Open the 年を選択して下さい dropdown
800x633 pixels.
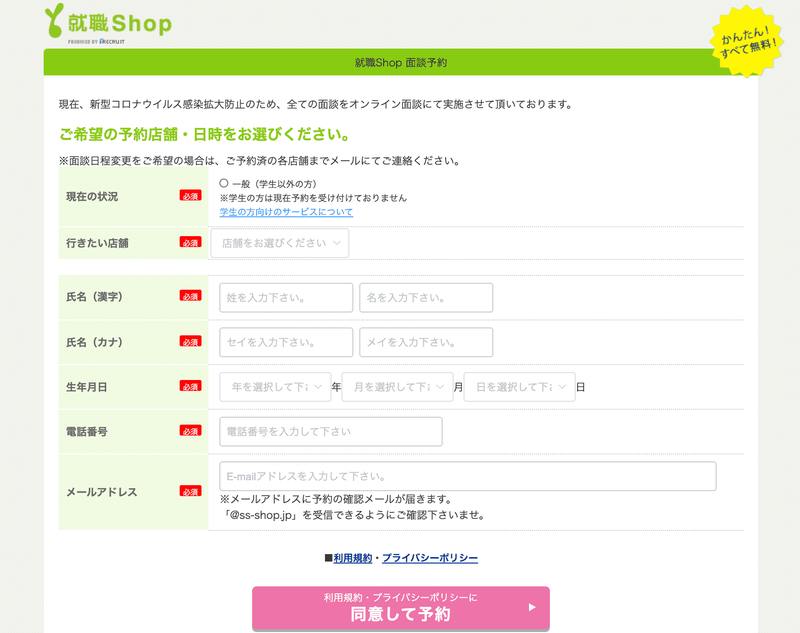click(x=275, y=387)
